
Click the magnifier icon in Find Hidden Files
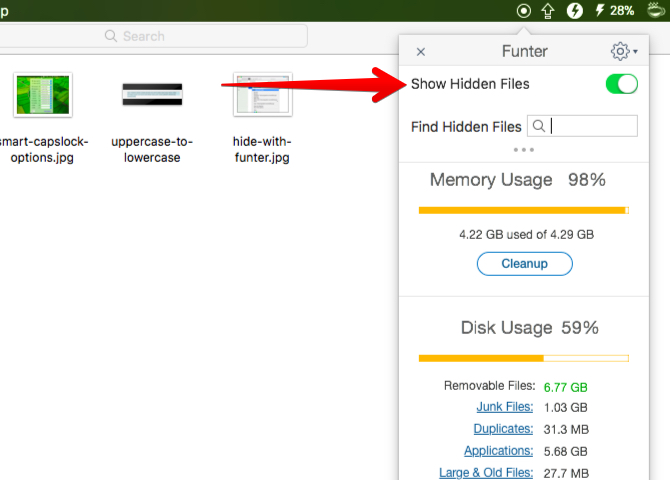[539, 126]
